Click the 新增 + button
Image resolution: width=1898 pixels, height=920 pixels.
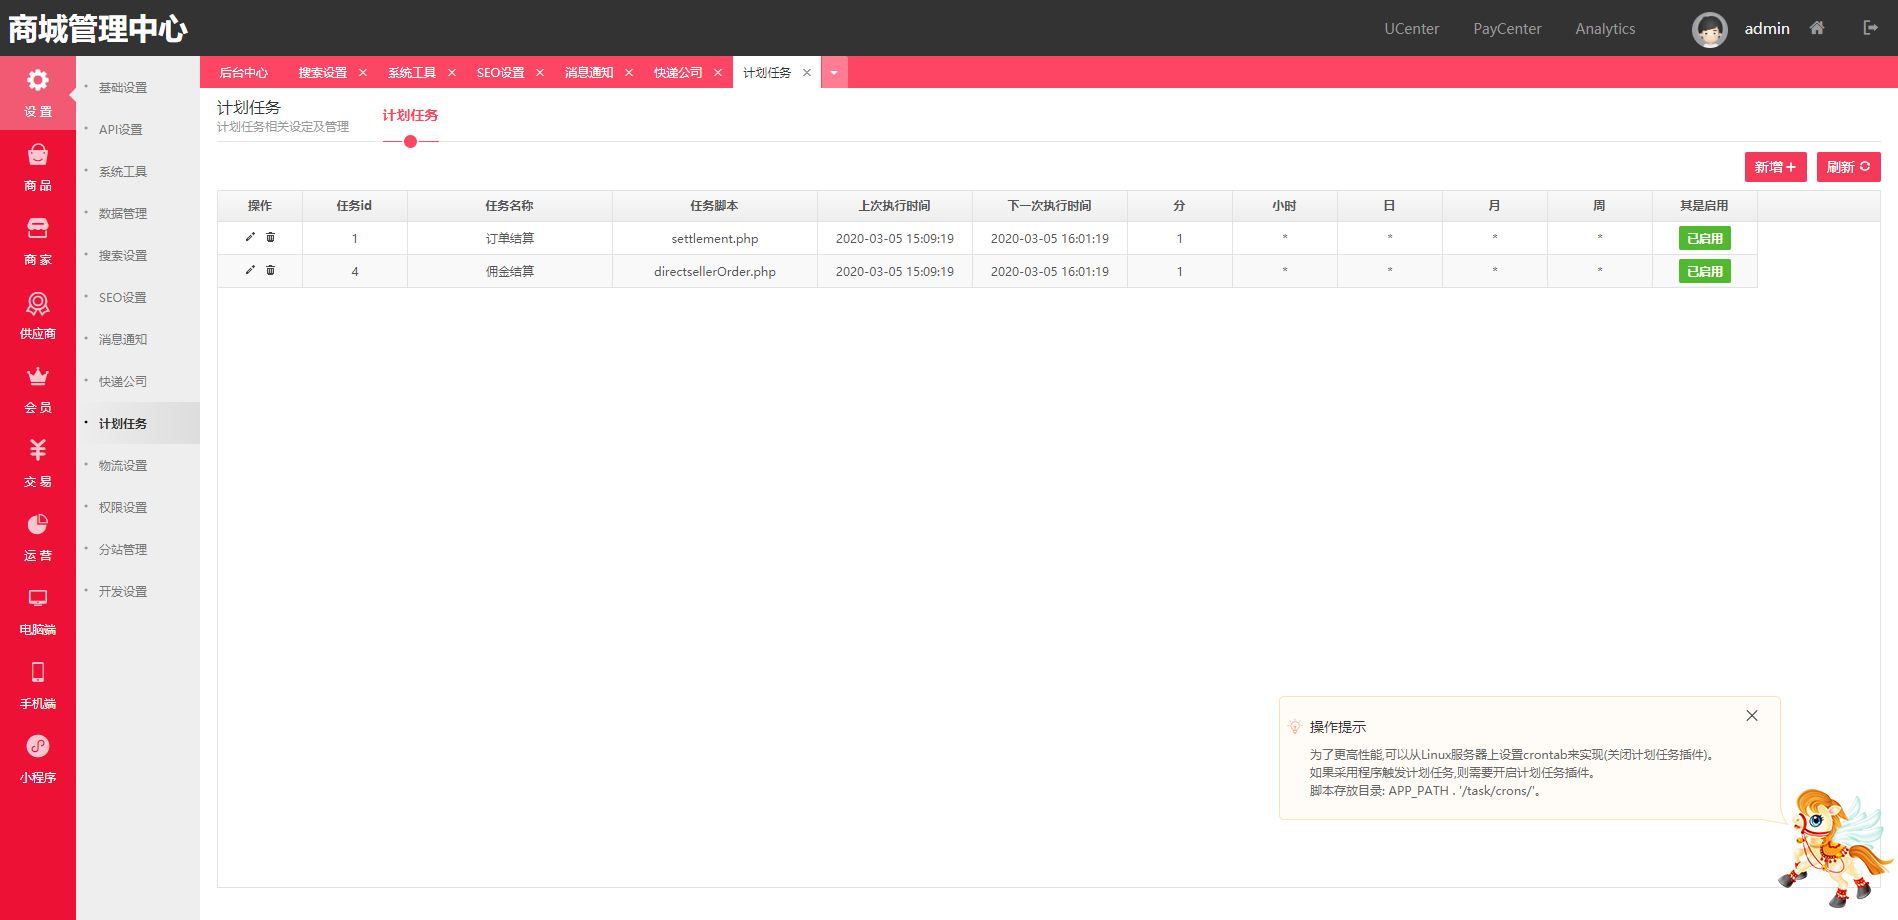pos(1775,167)
